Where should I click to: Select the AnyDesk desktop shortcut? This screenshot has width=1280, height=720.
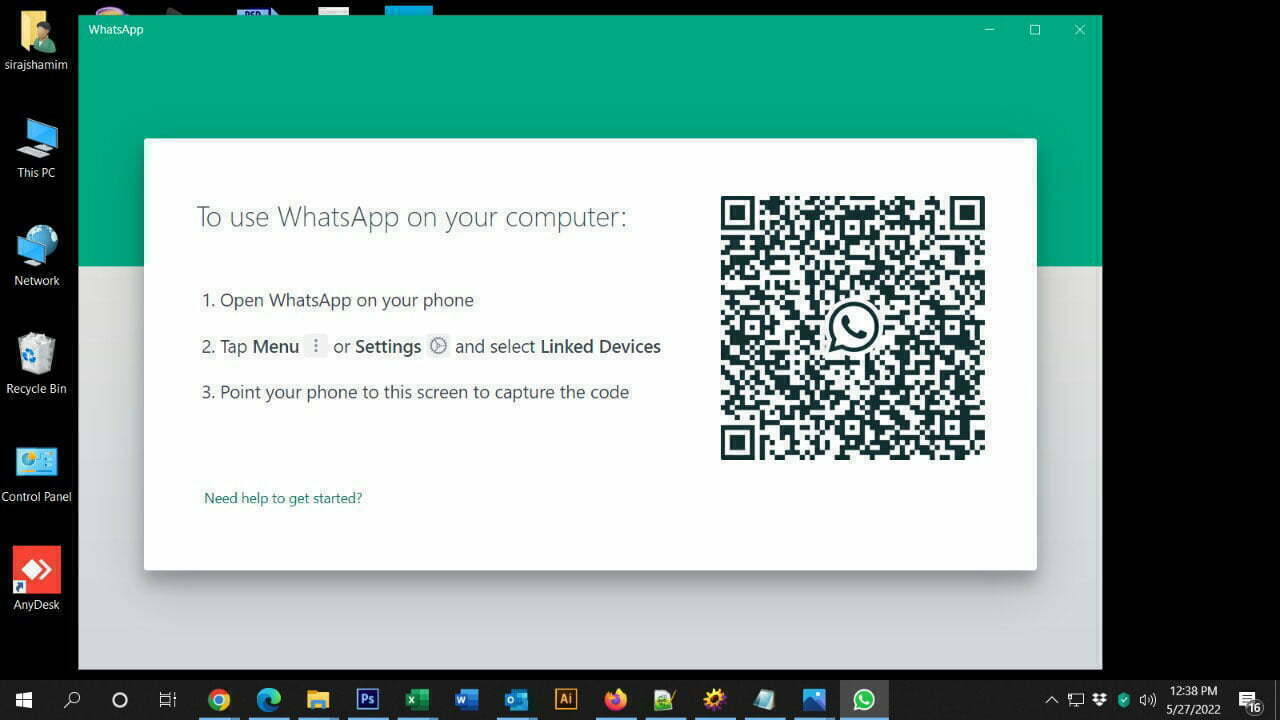[x=37, y=579]
